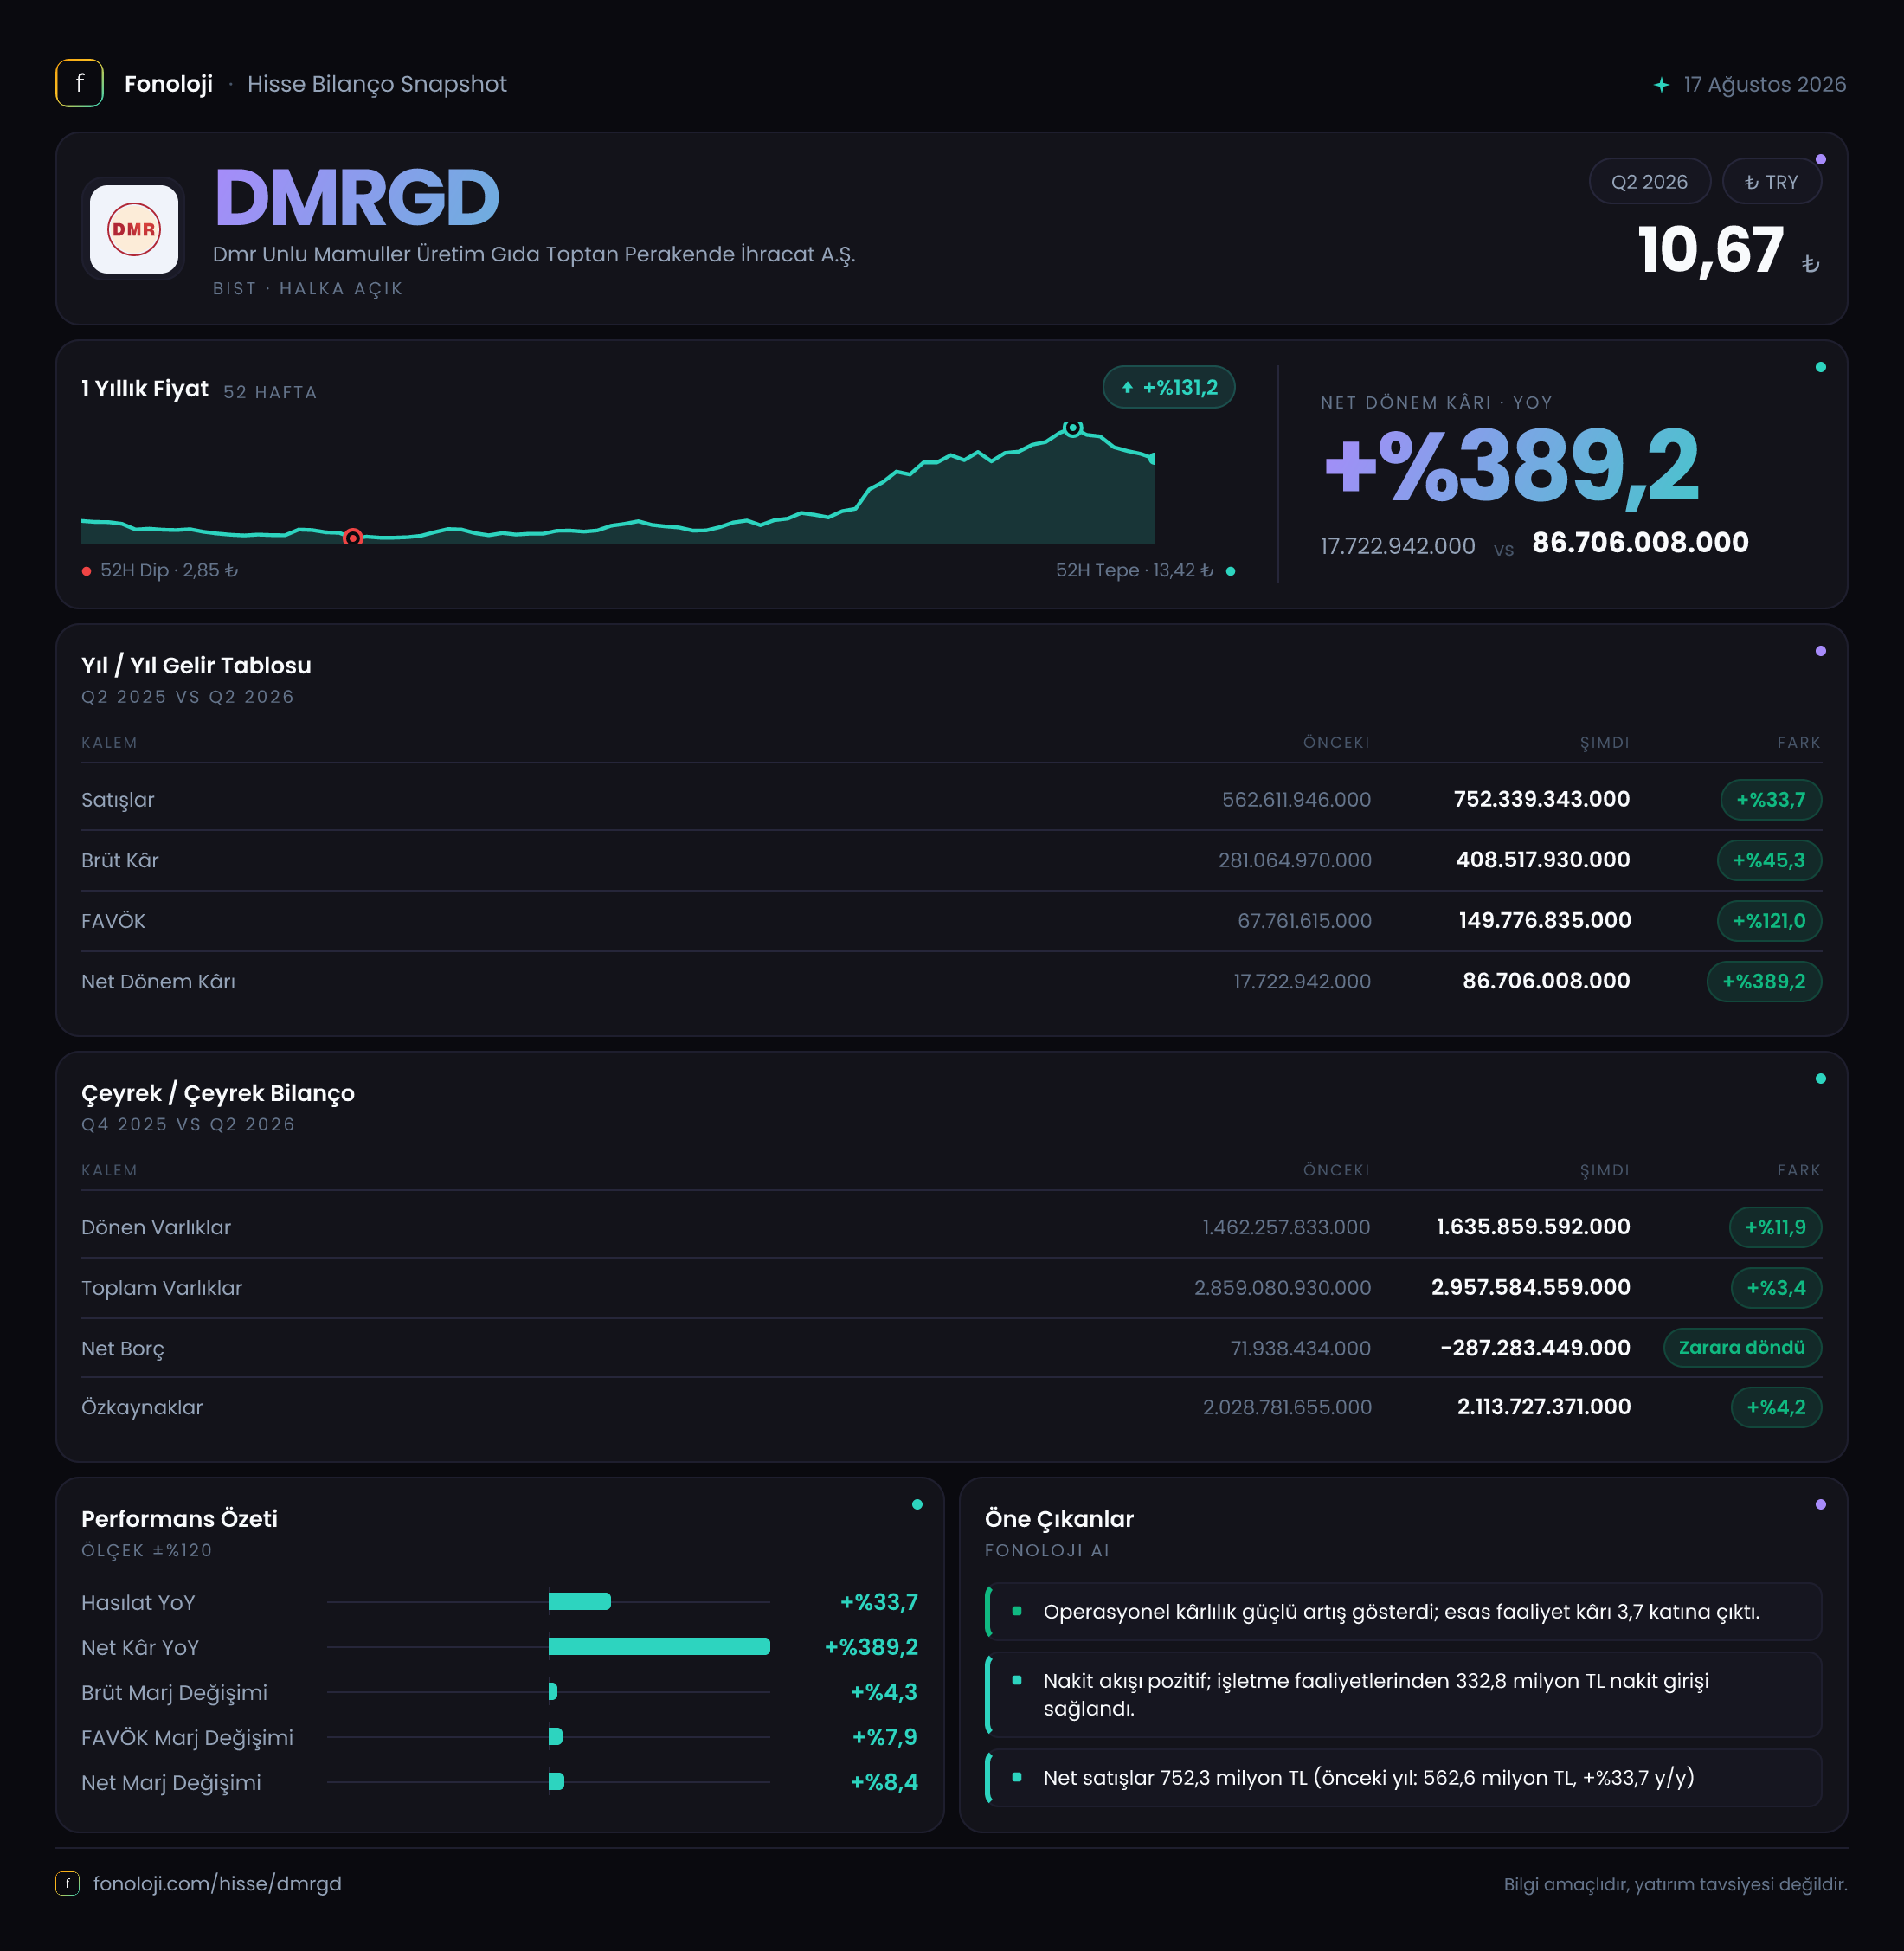Click the 'Performans Özeti' heading
The image size is (1904, 1951).
179,1520
